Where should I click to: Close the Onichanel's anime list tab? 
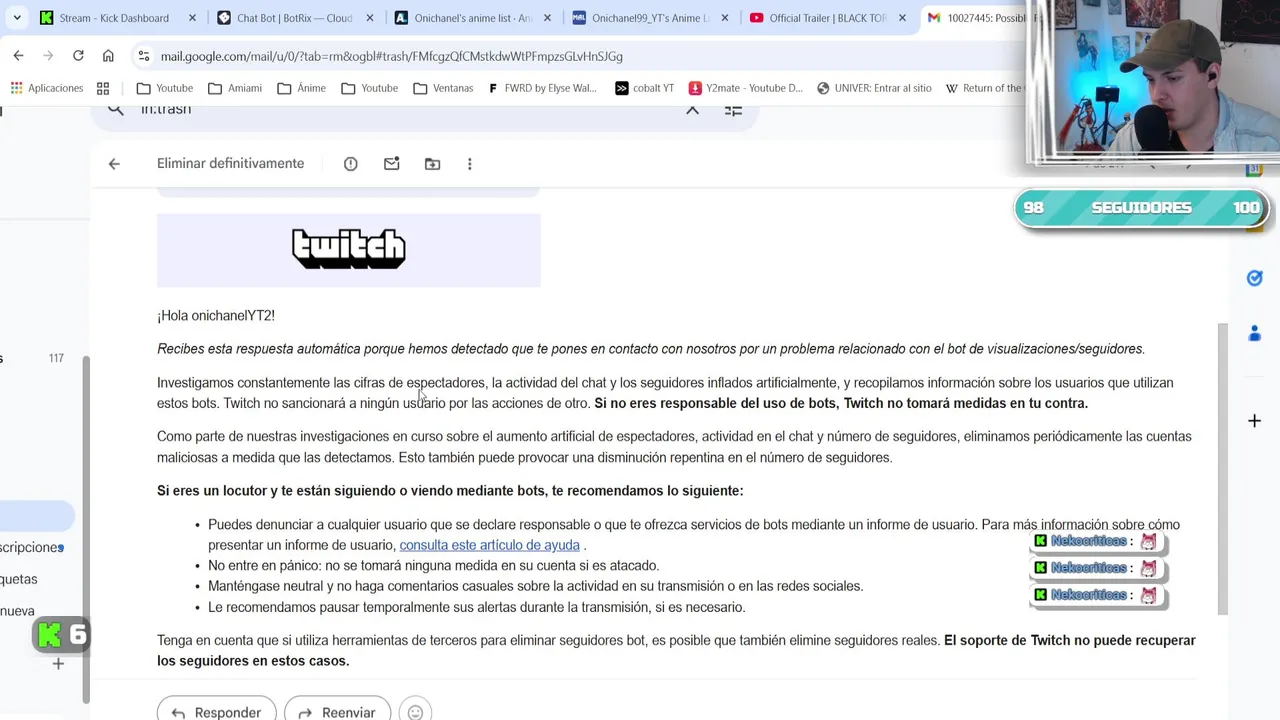click(549, 18)
